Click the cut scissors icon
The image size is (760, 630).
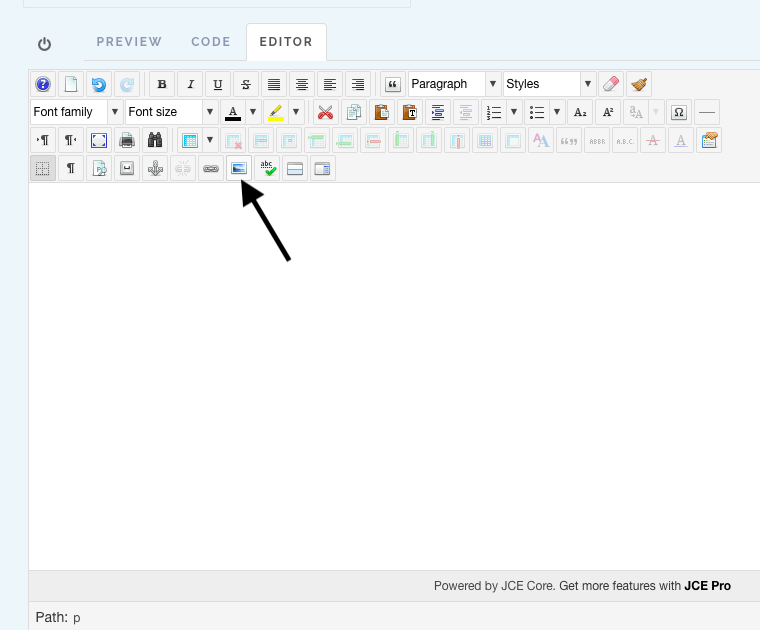pyautogui.click(x=324, y=112)
